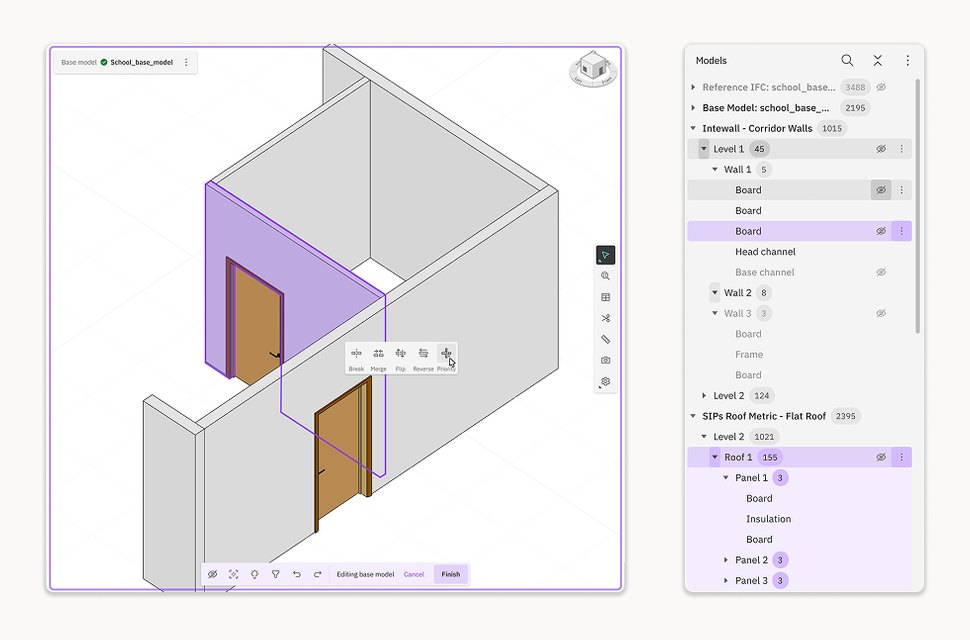The image size is (970, 640).
Task: Open kebab menu of the purple Board row
Action: (x=901, y=231)
